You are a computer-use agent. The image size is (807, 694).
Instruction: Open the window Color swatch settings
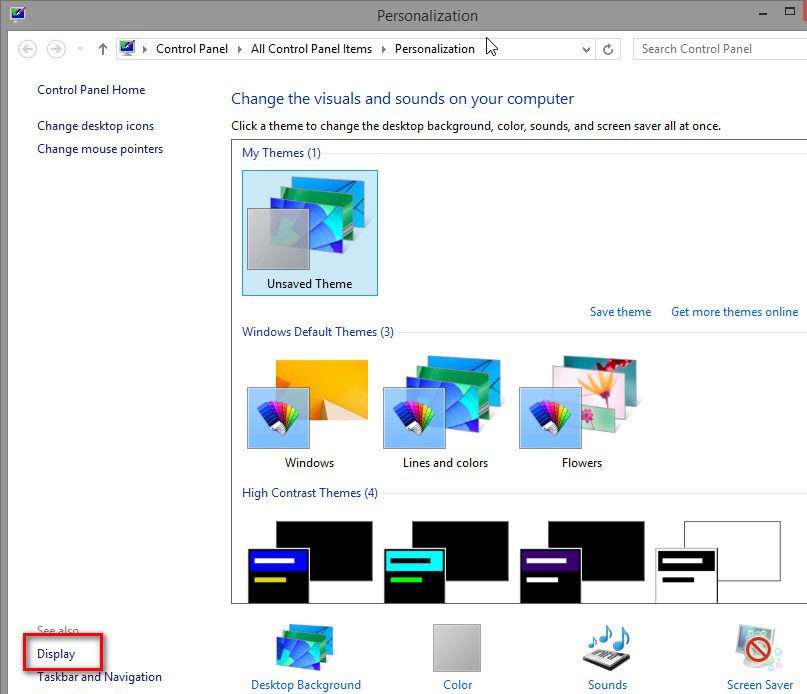(x=457, y=648)
